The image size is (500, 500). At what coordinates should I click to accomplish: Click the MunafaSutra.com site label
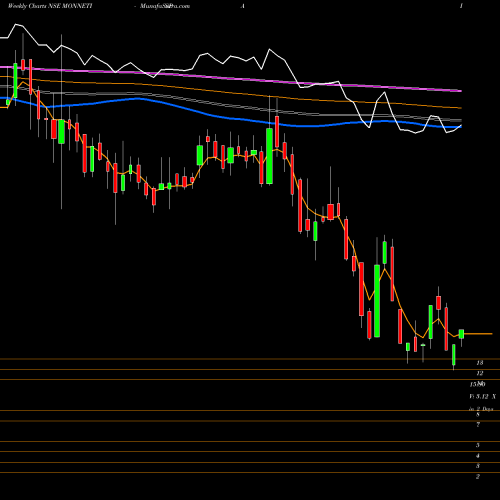165,6
